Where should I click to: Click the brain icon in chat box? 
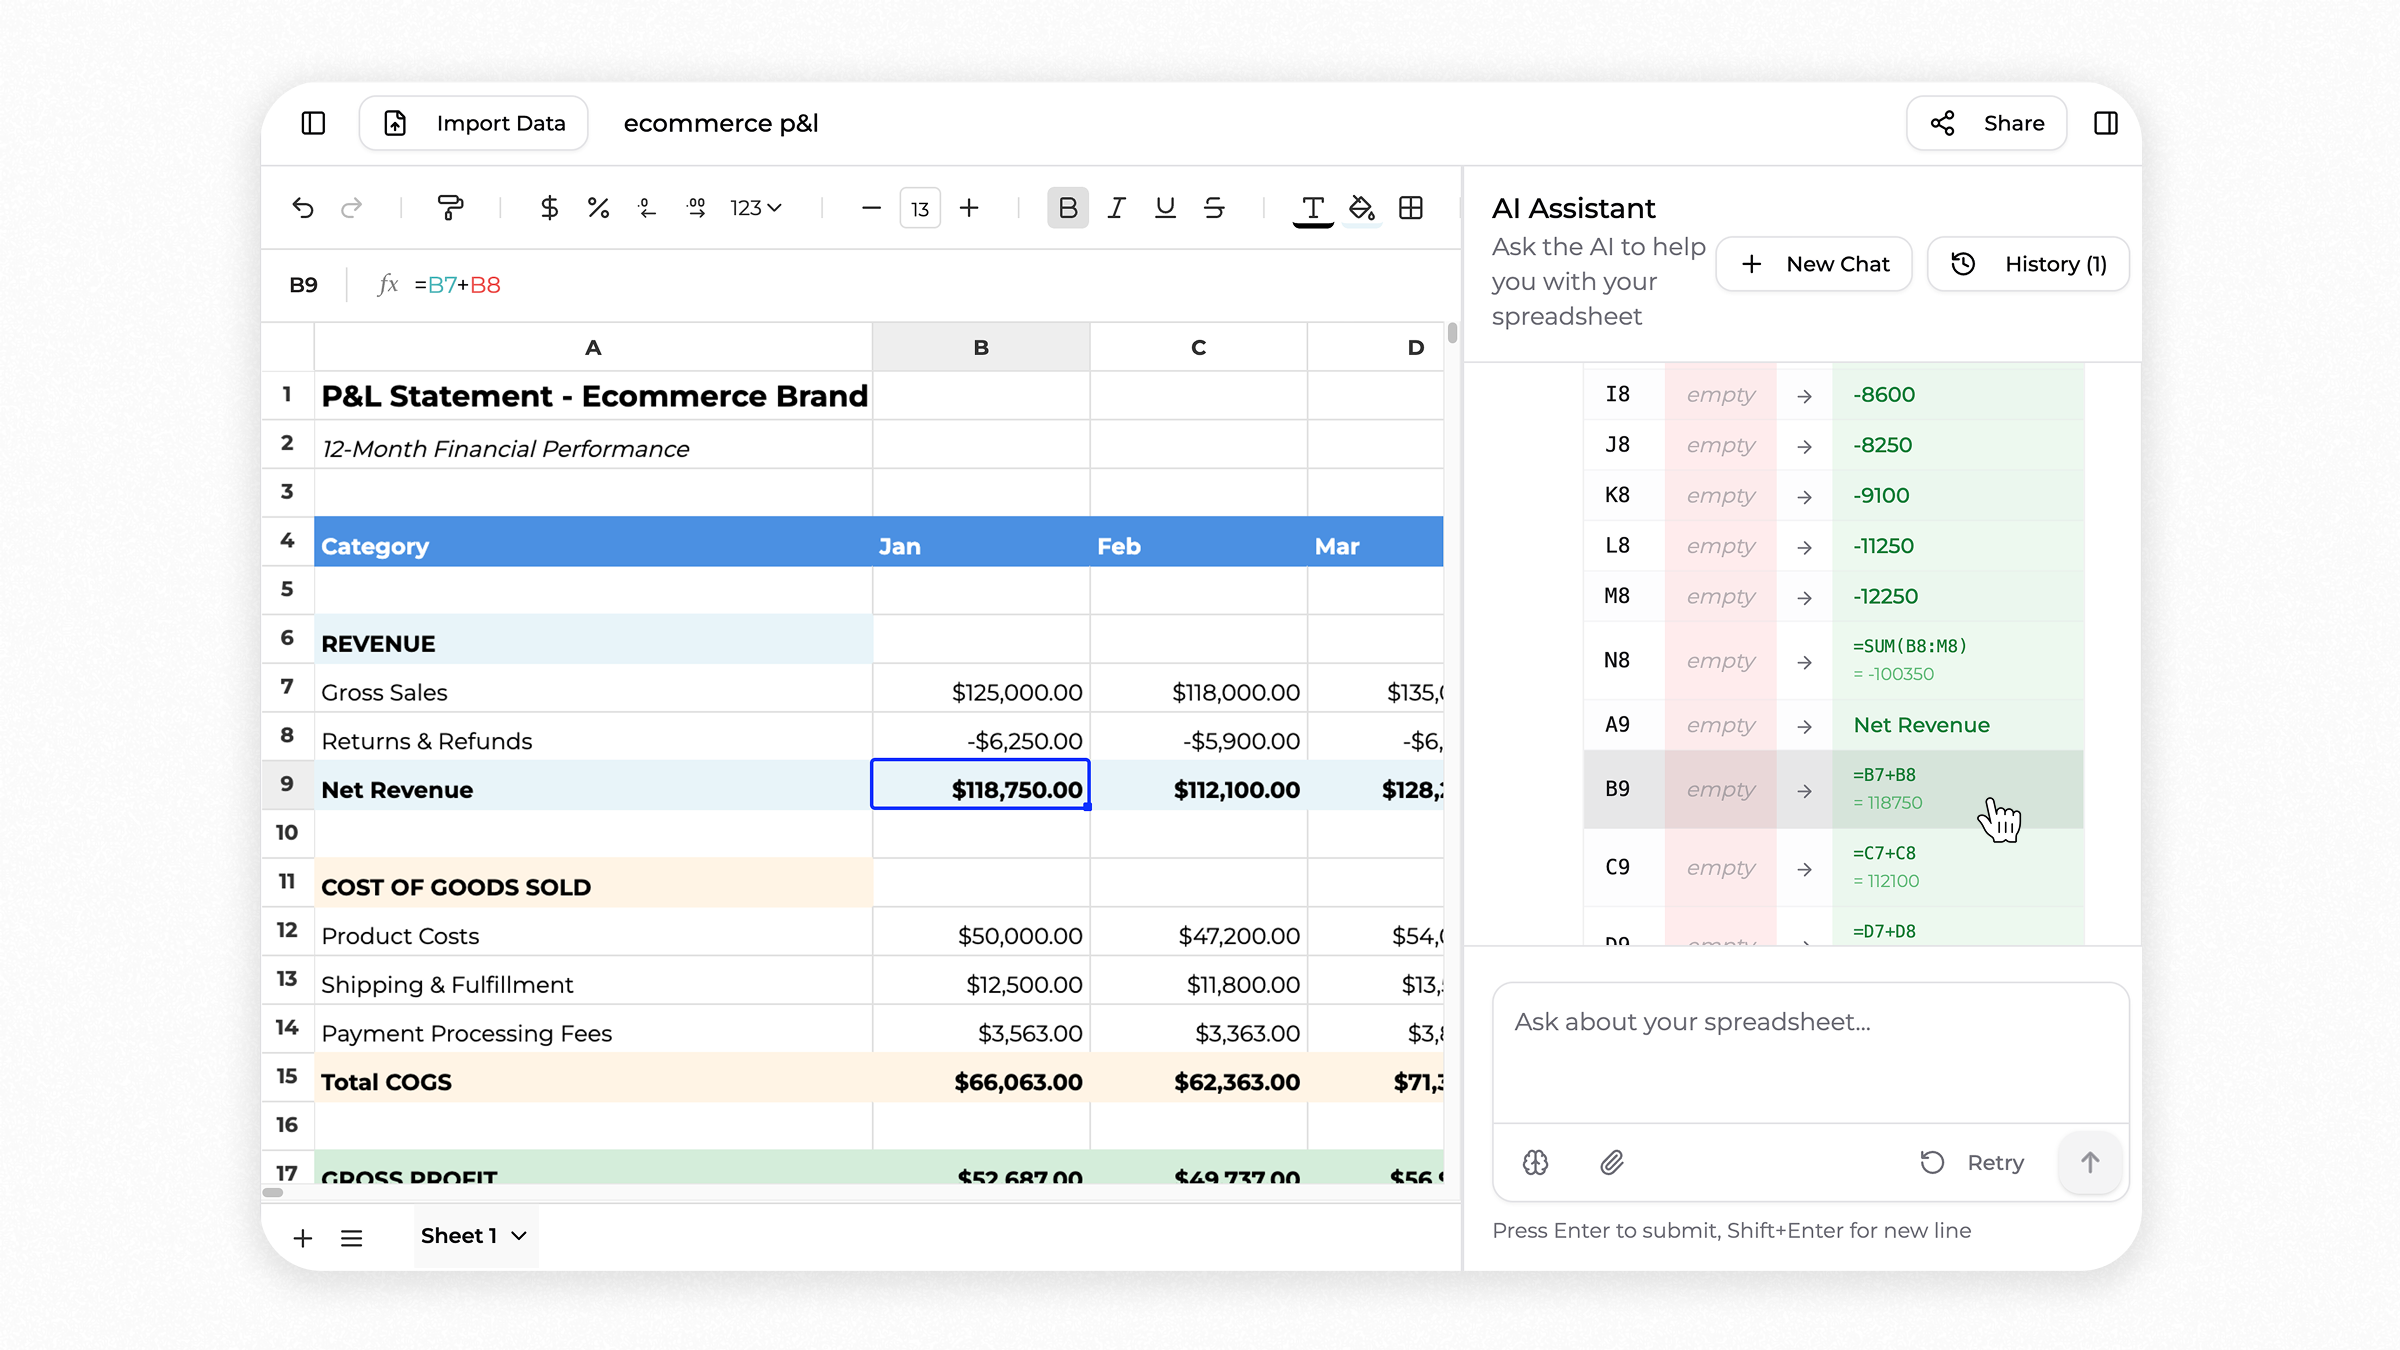coord(1536,1162)
